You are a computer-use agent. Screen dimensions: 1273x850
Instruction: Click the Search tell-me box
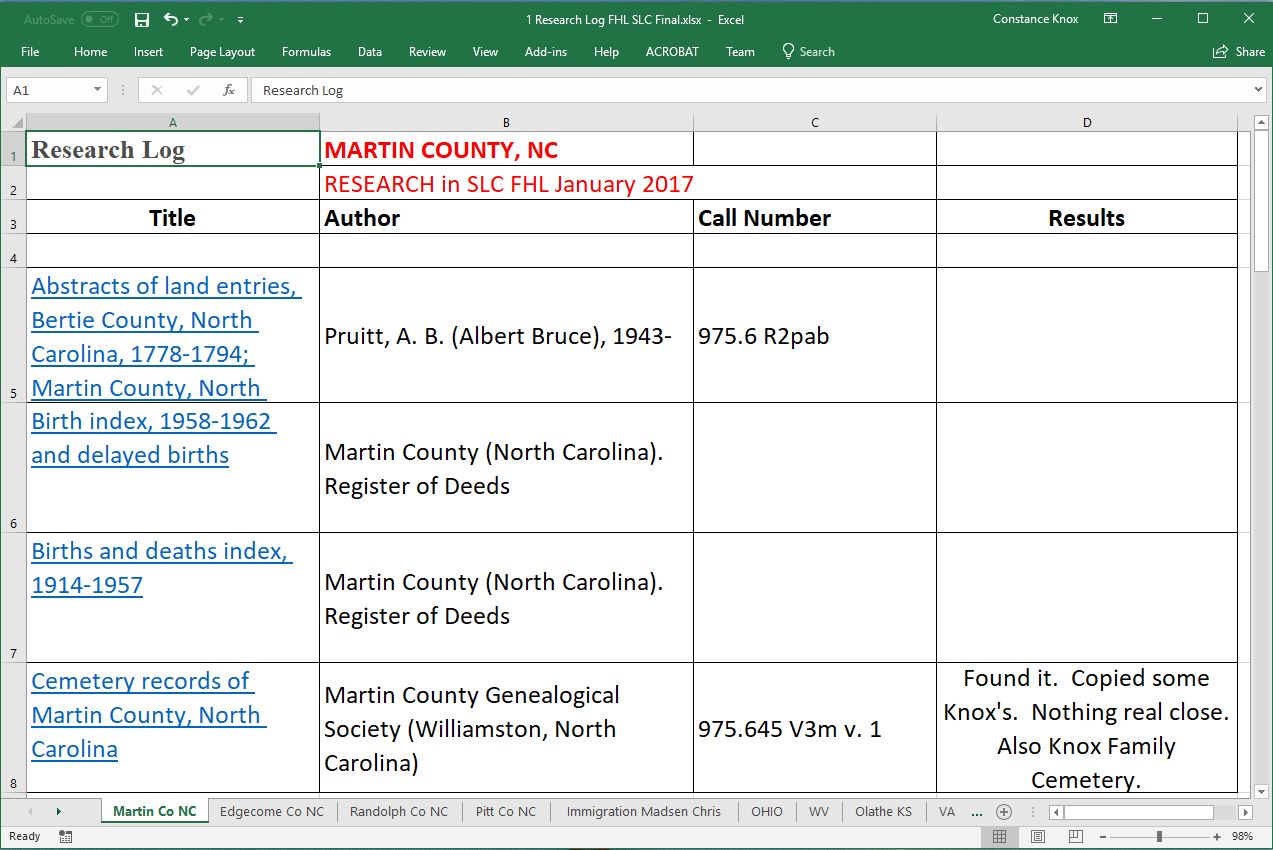(x=808, y=52)
